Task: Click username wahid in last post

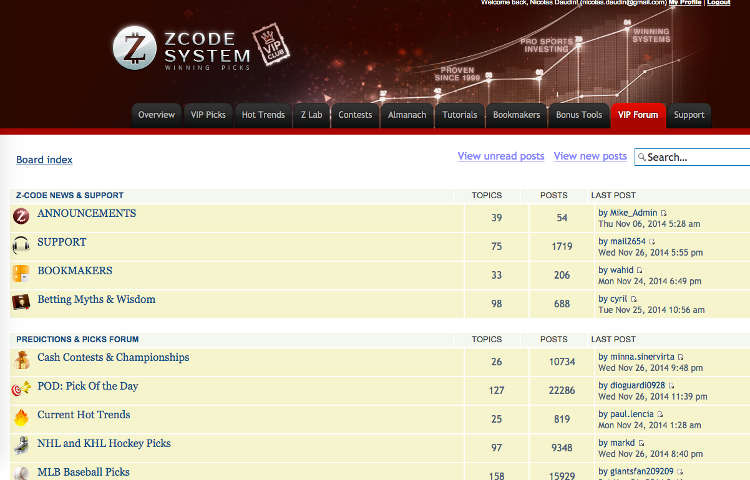Action: coord(621,271)
